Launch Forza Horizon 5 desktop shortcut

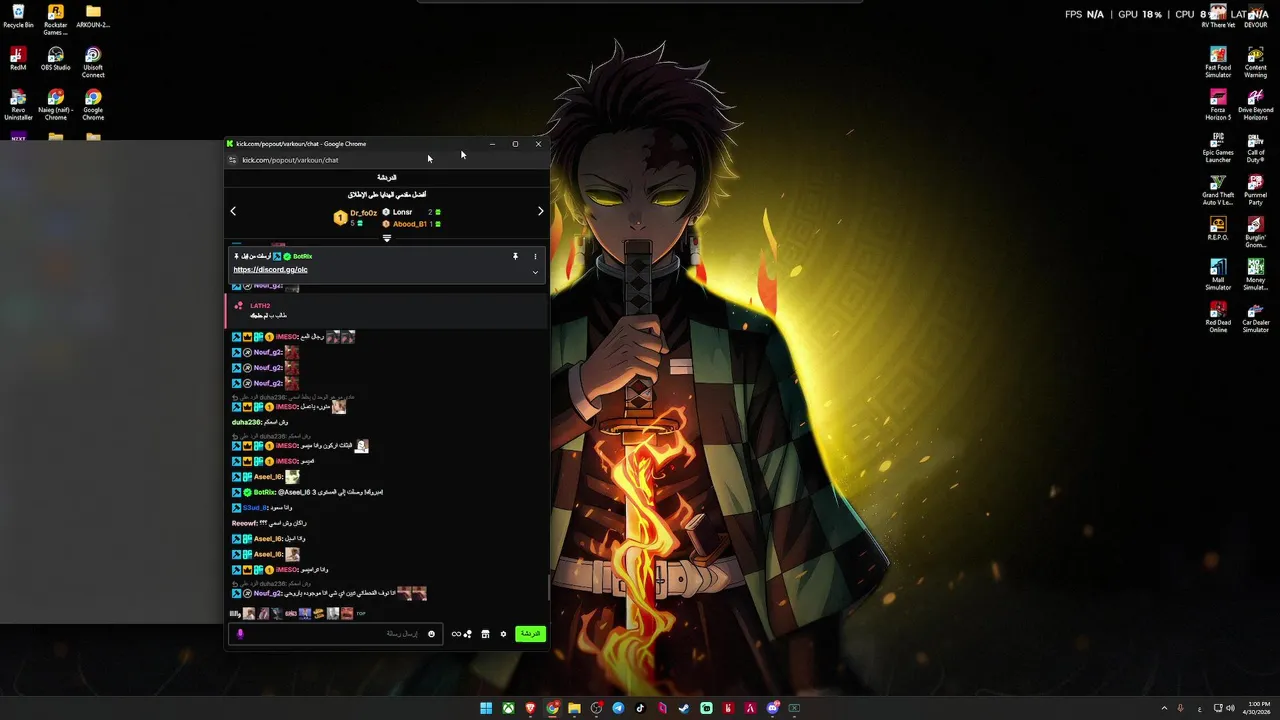point(1218,105)
